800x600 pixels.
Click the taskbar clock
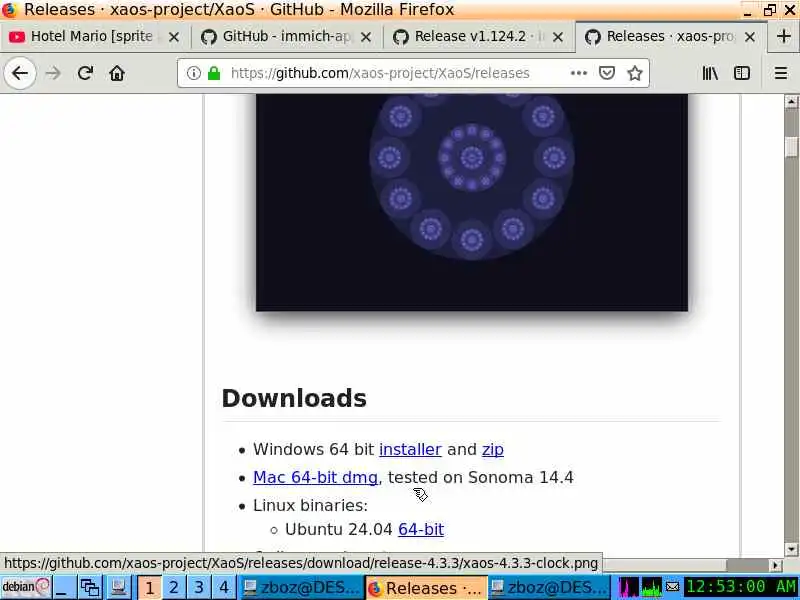[741, 587]
